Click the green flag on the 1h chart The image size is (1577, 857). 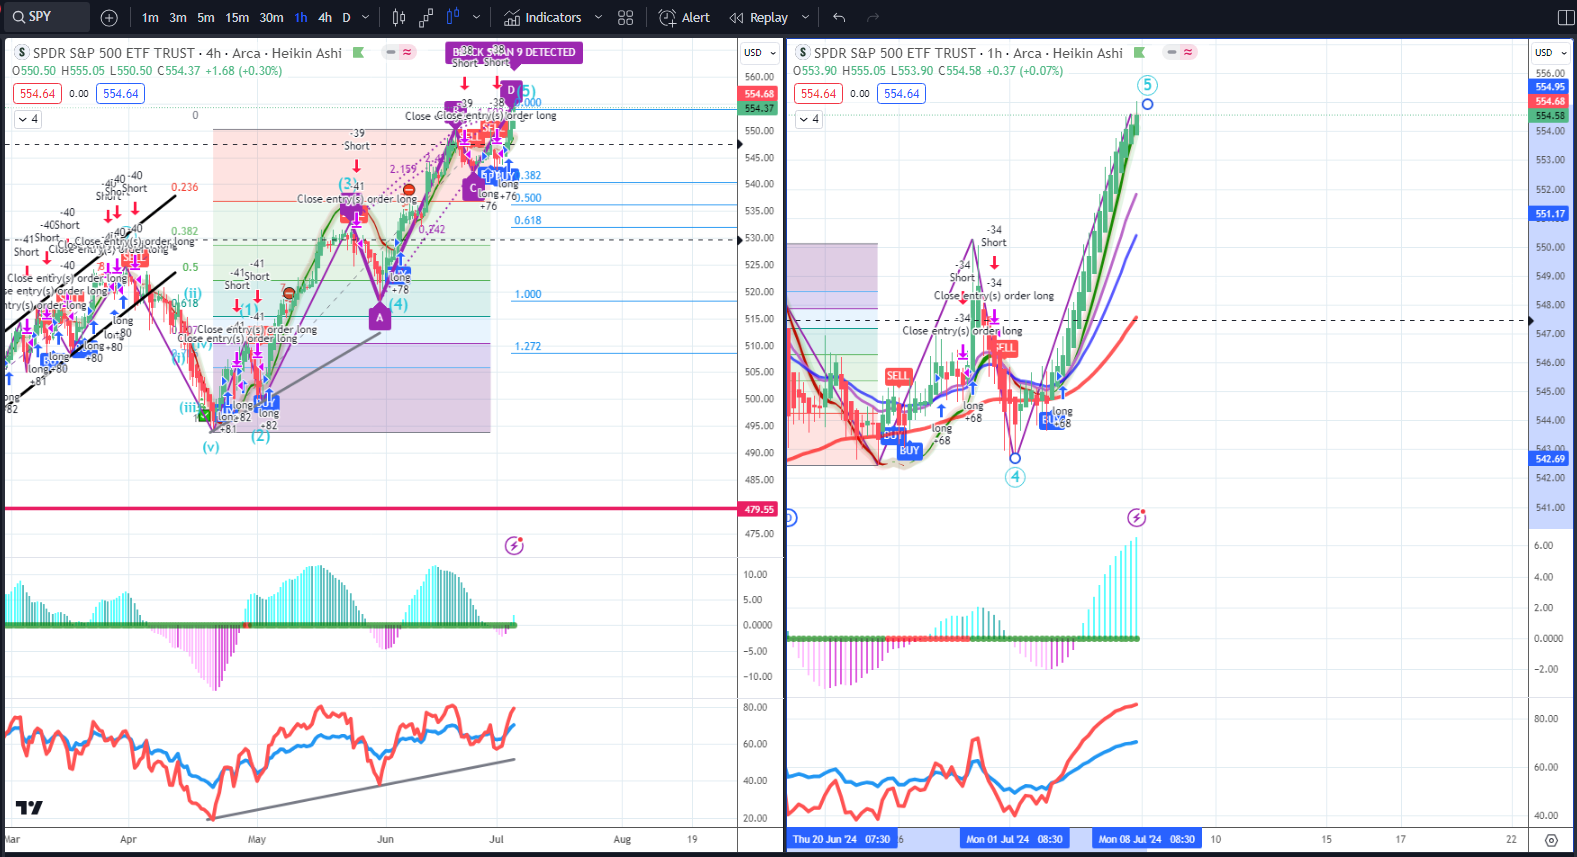coord(1139,53)
